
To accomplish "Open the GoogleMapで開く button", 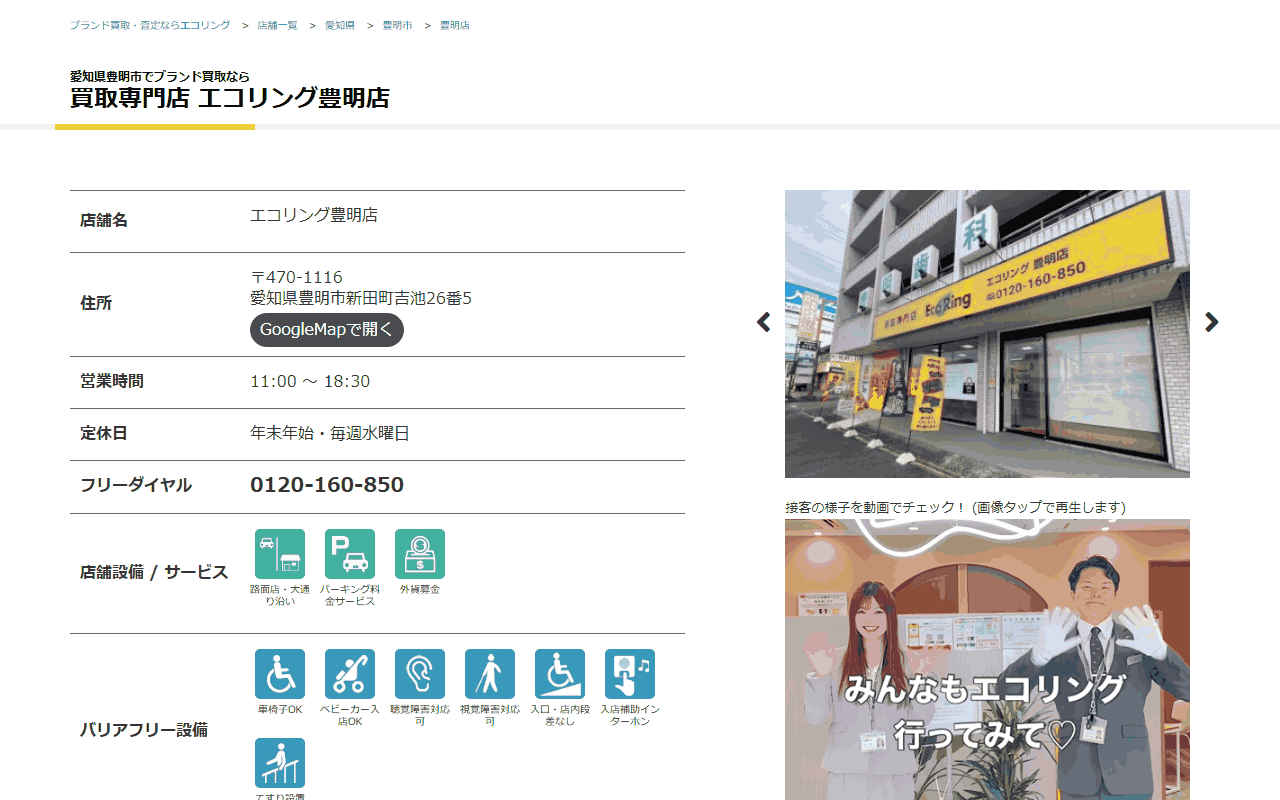I will pyautogui.click(x=327, y=330).
